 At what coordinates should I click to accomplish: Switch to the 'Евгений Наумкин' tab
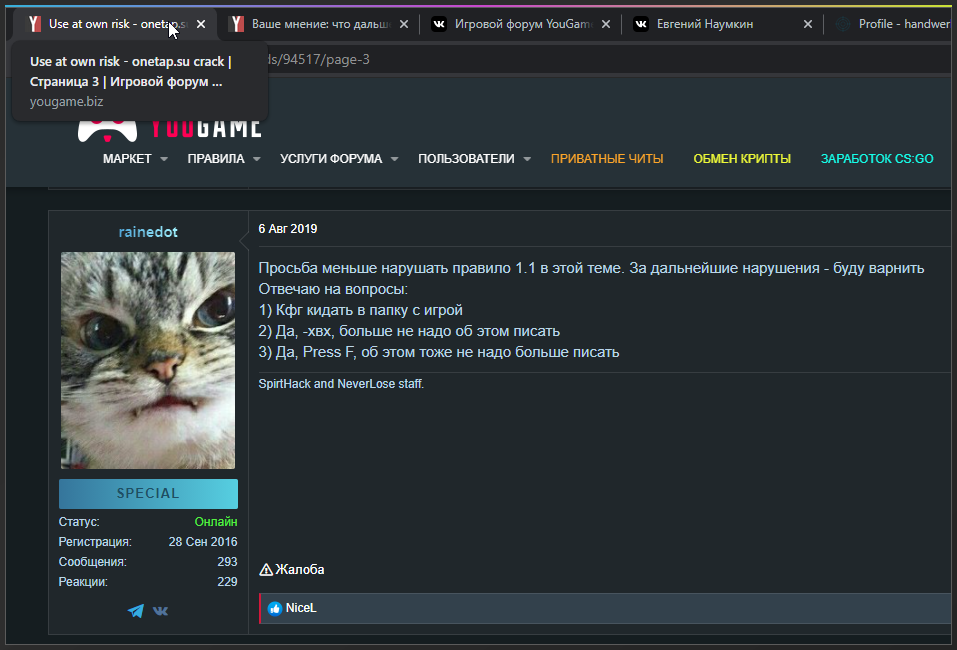pyautogui.click(x=723, y=24)
